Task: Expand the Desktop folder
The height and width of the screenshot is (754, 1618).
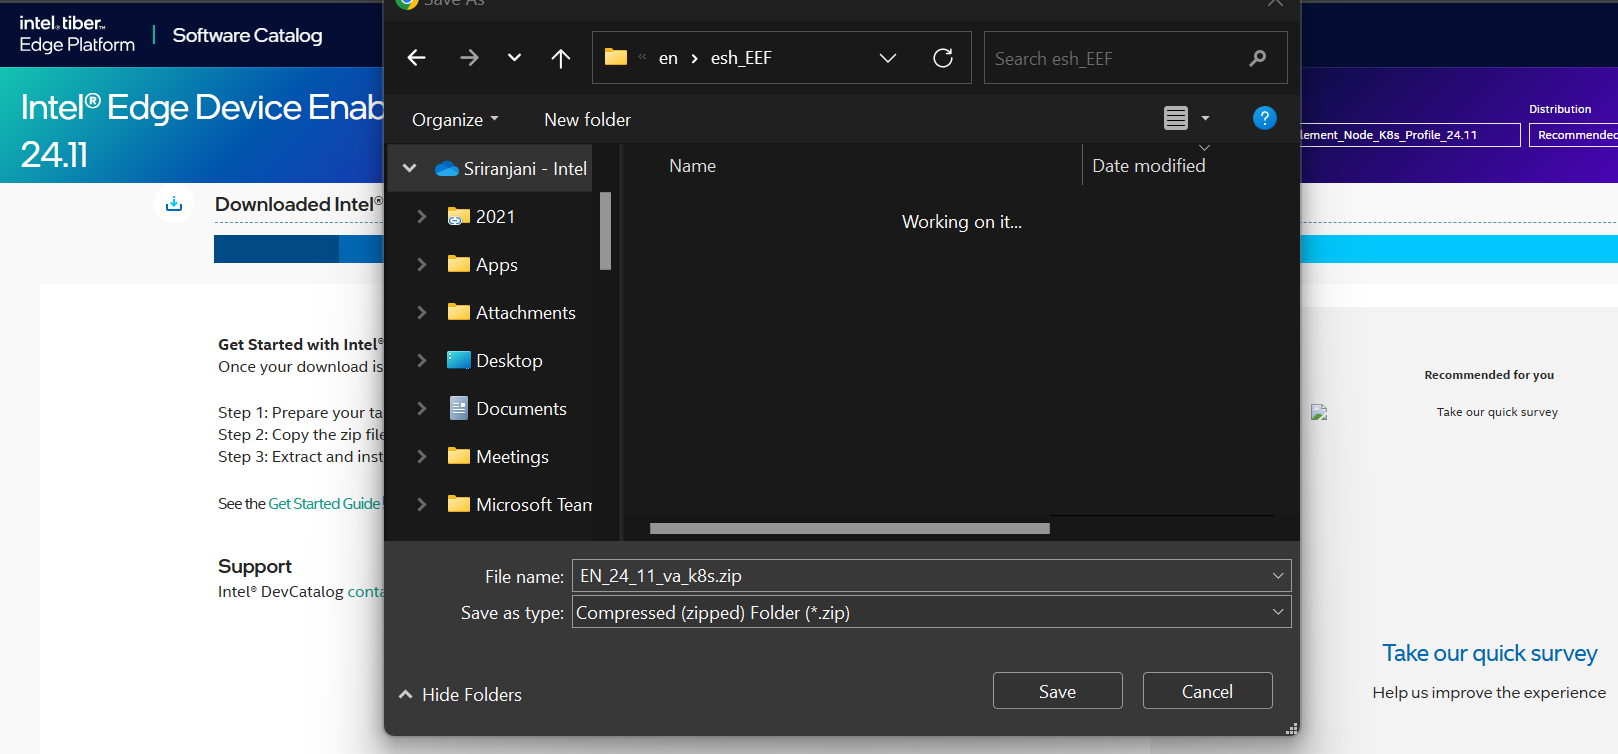Action: coord(422,360)
